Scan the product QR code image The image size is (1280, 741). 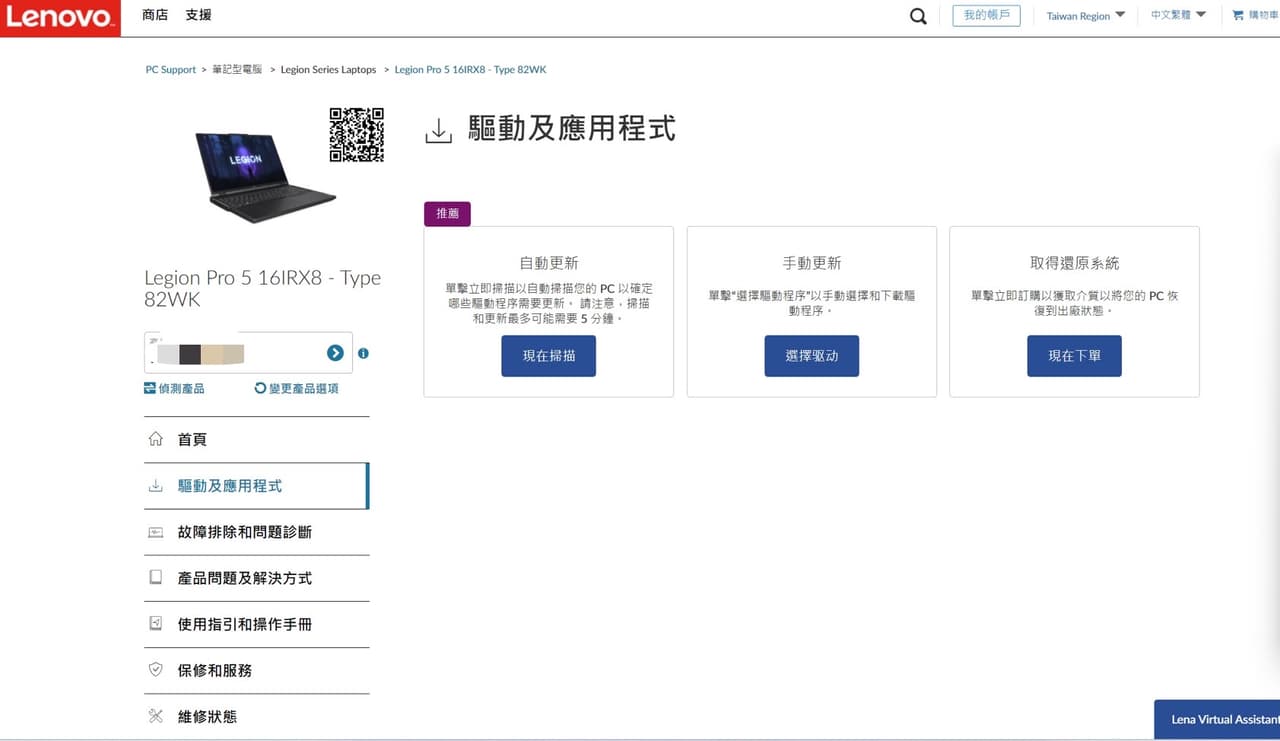point(357,135)
